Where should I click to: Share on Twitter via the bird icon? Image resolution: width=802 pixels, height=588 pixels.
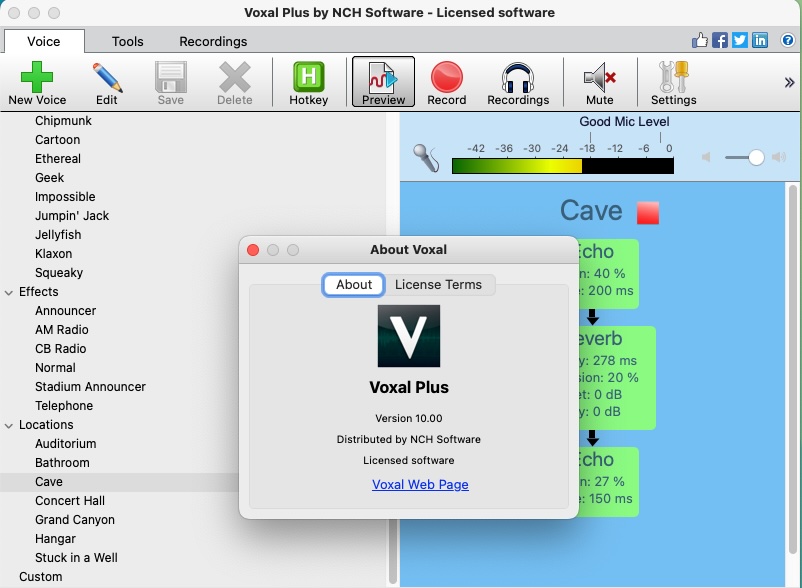click(740, 40)
